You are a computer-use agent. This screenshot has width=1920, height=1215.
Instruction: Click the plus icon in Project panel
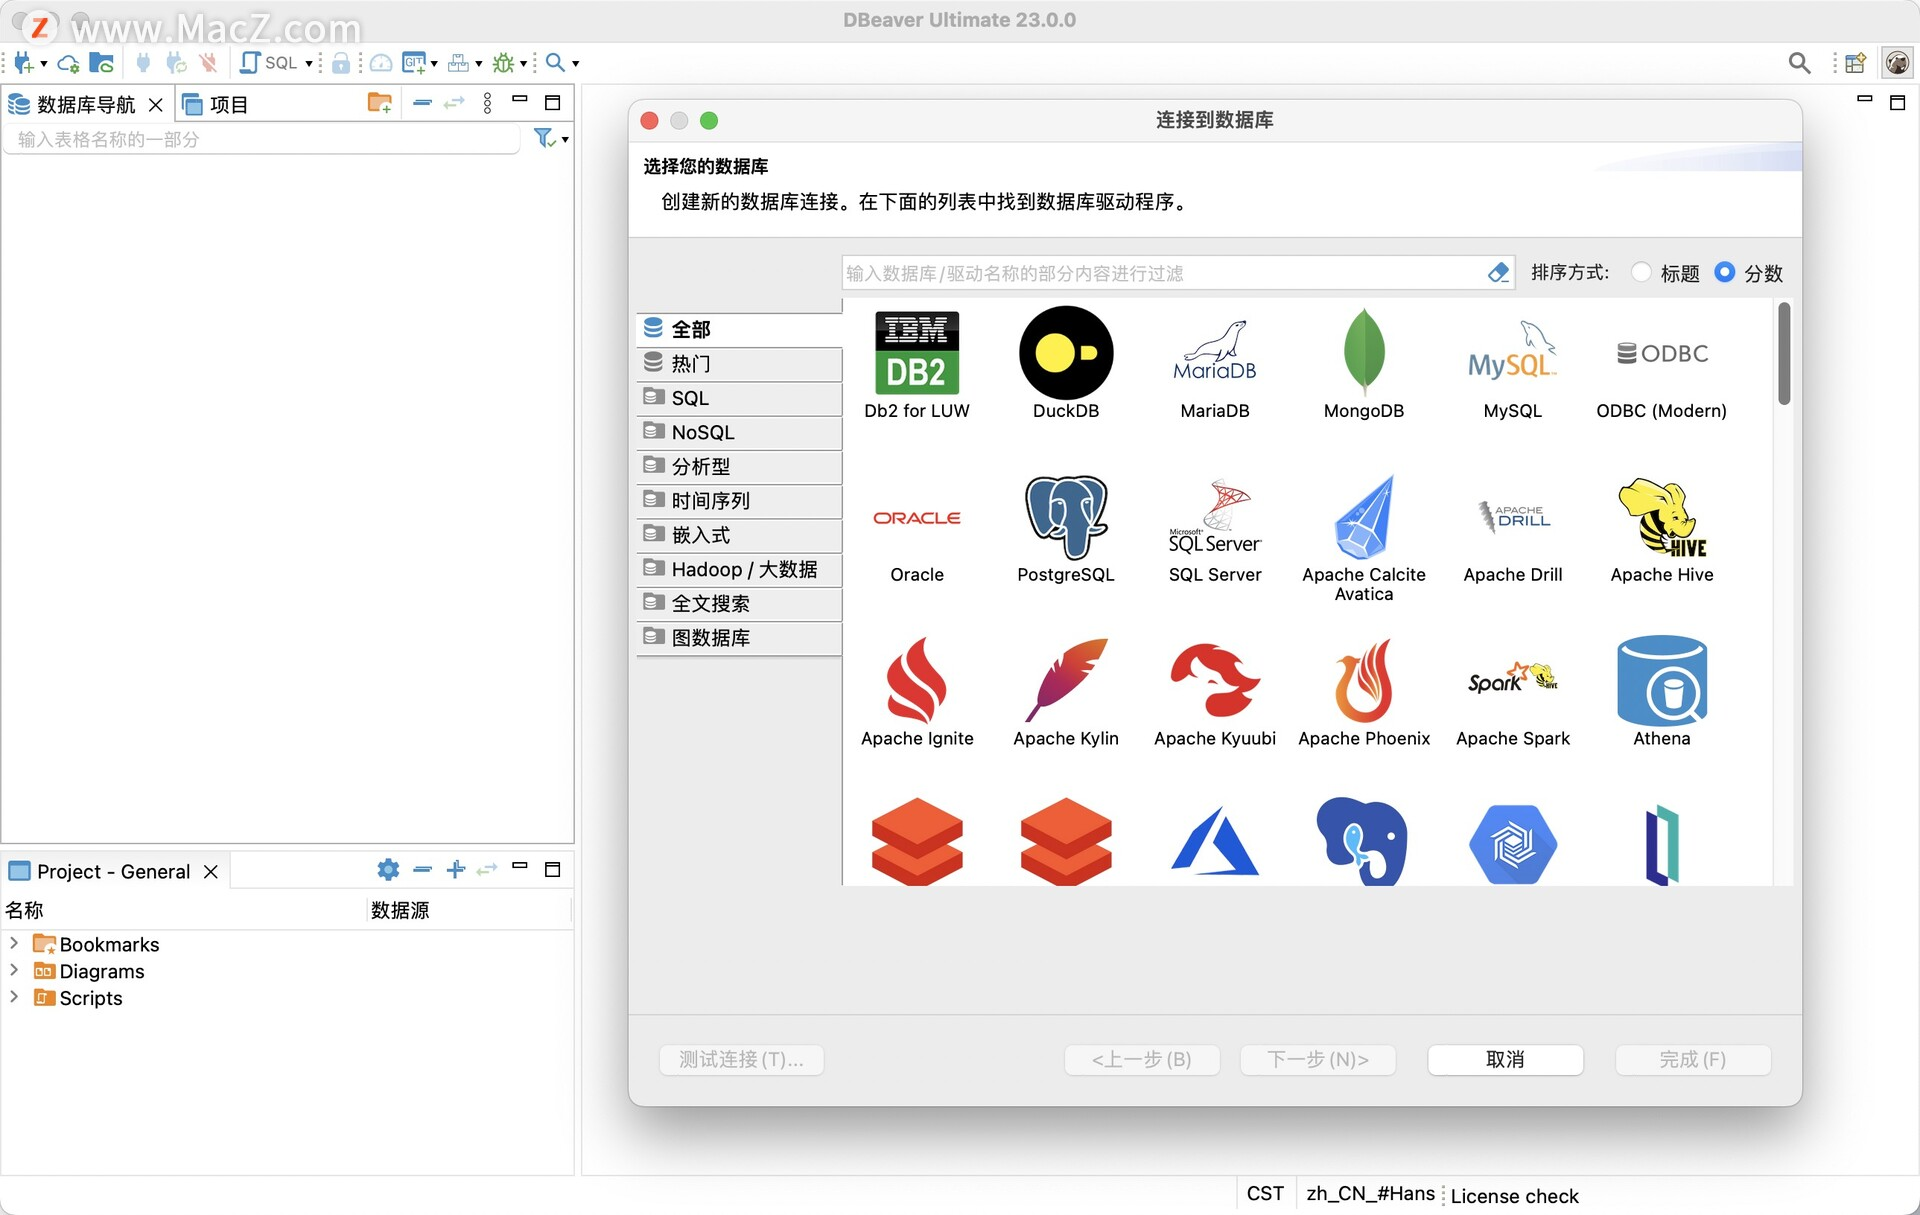456,869
